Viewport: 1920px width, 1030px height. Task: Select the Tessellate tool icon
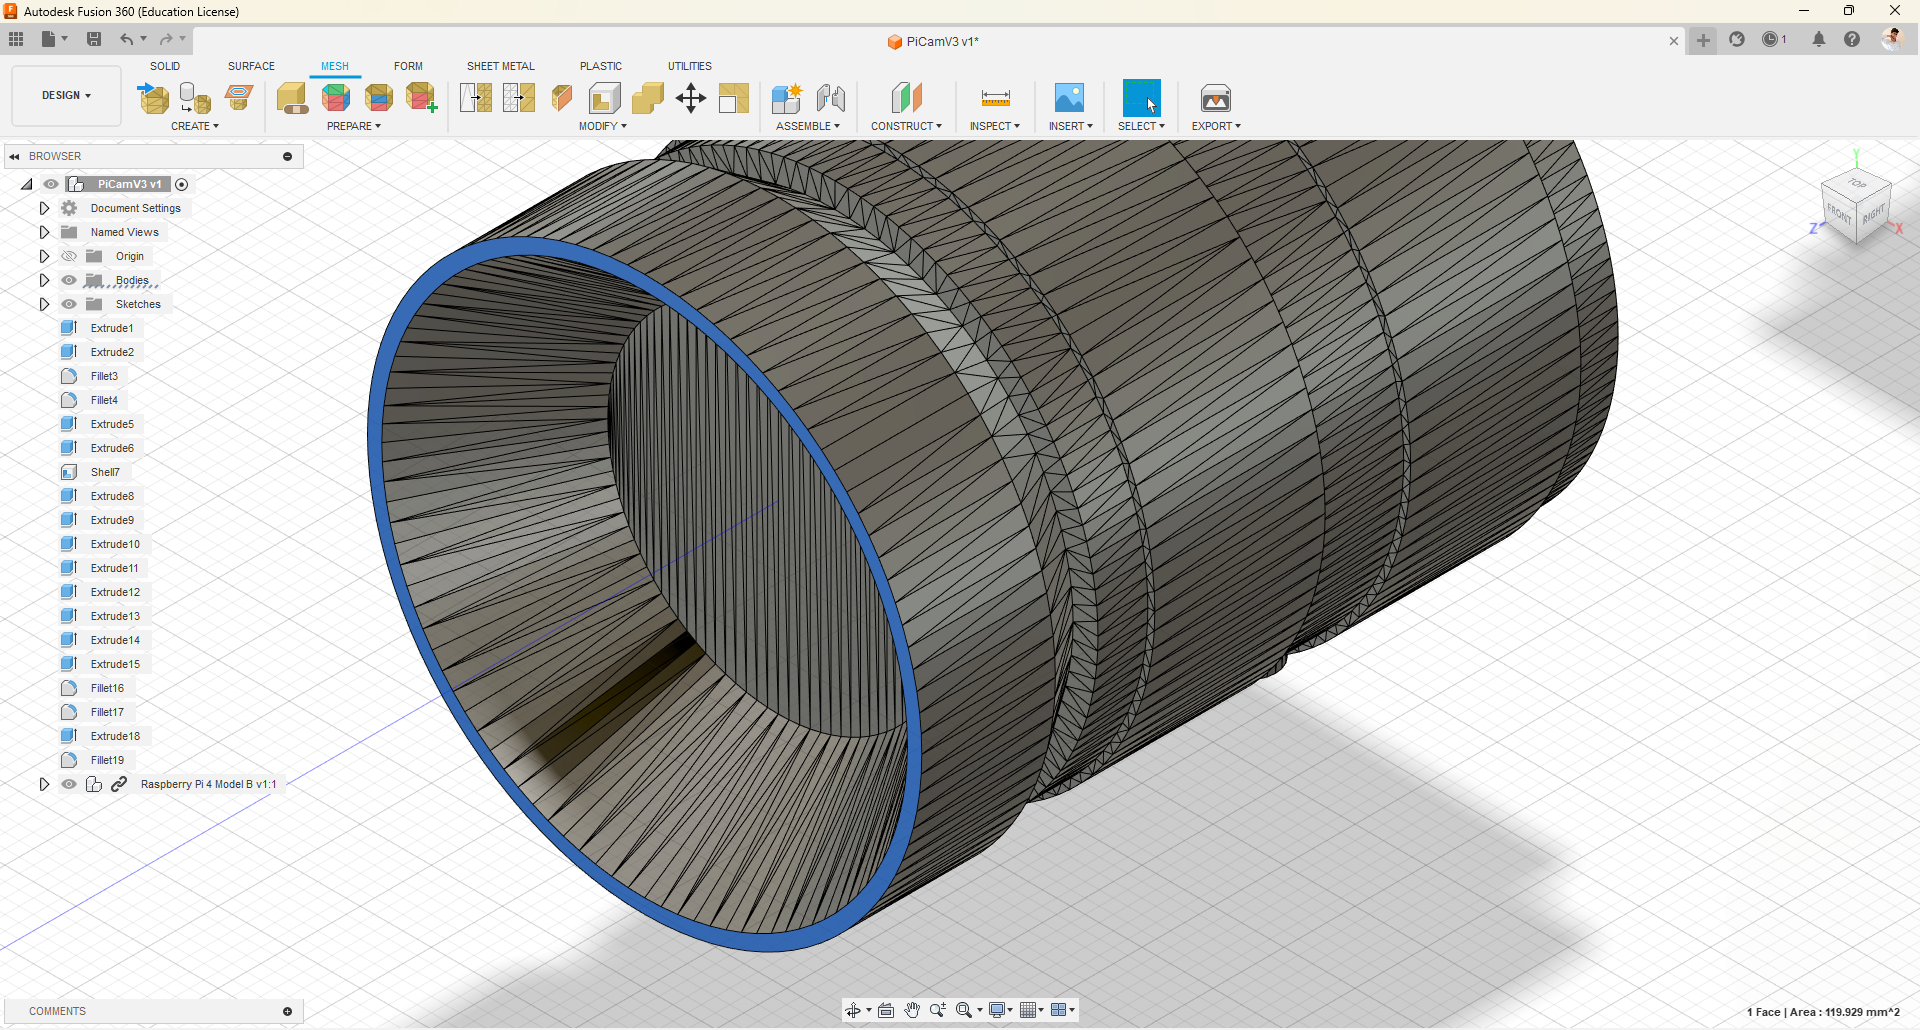(195, 98)
